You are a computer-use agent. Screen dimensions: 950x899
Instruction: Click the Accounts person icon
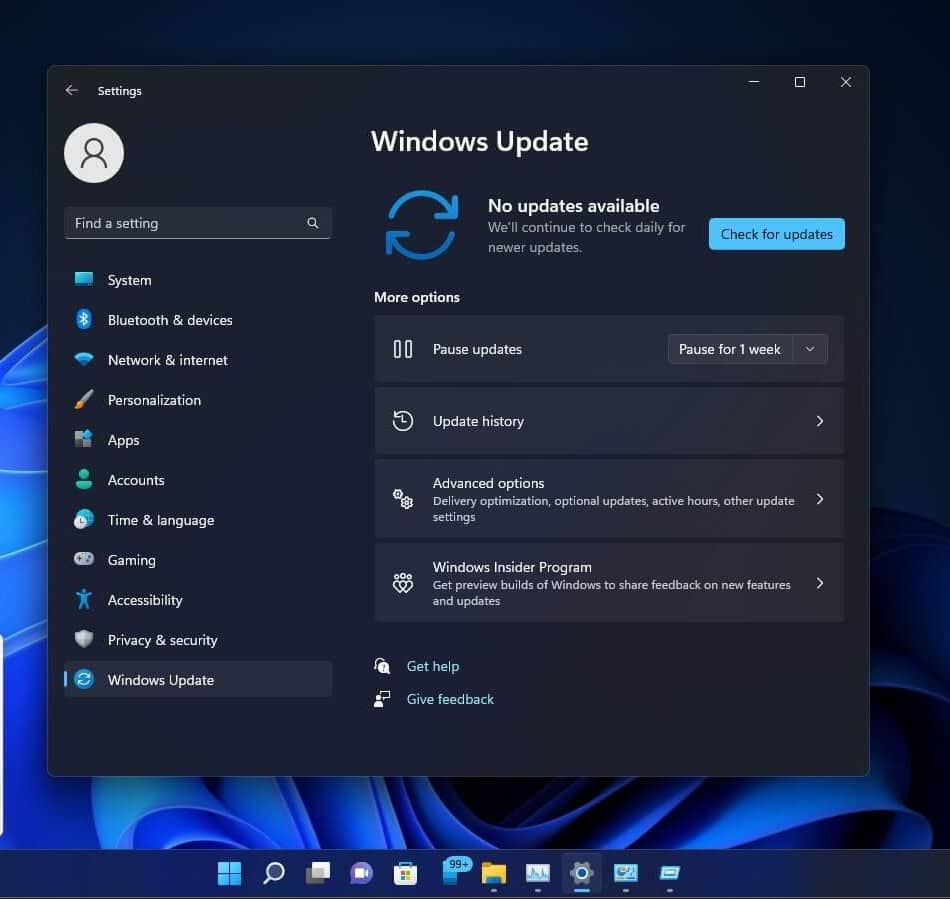coord(84,479)
